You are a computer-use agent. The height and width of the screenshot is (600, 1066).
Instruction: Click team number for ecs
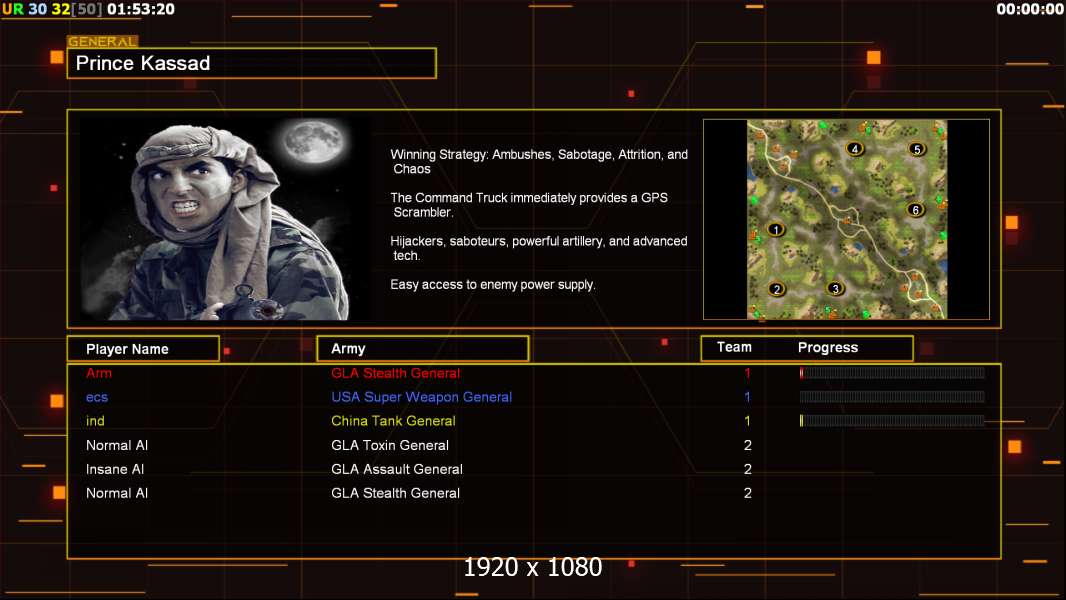point(747,397)
